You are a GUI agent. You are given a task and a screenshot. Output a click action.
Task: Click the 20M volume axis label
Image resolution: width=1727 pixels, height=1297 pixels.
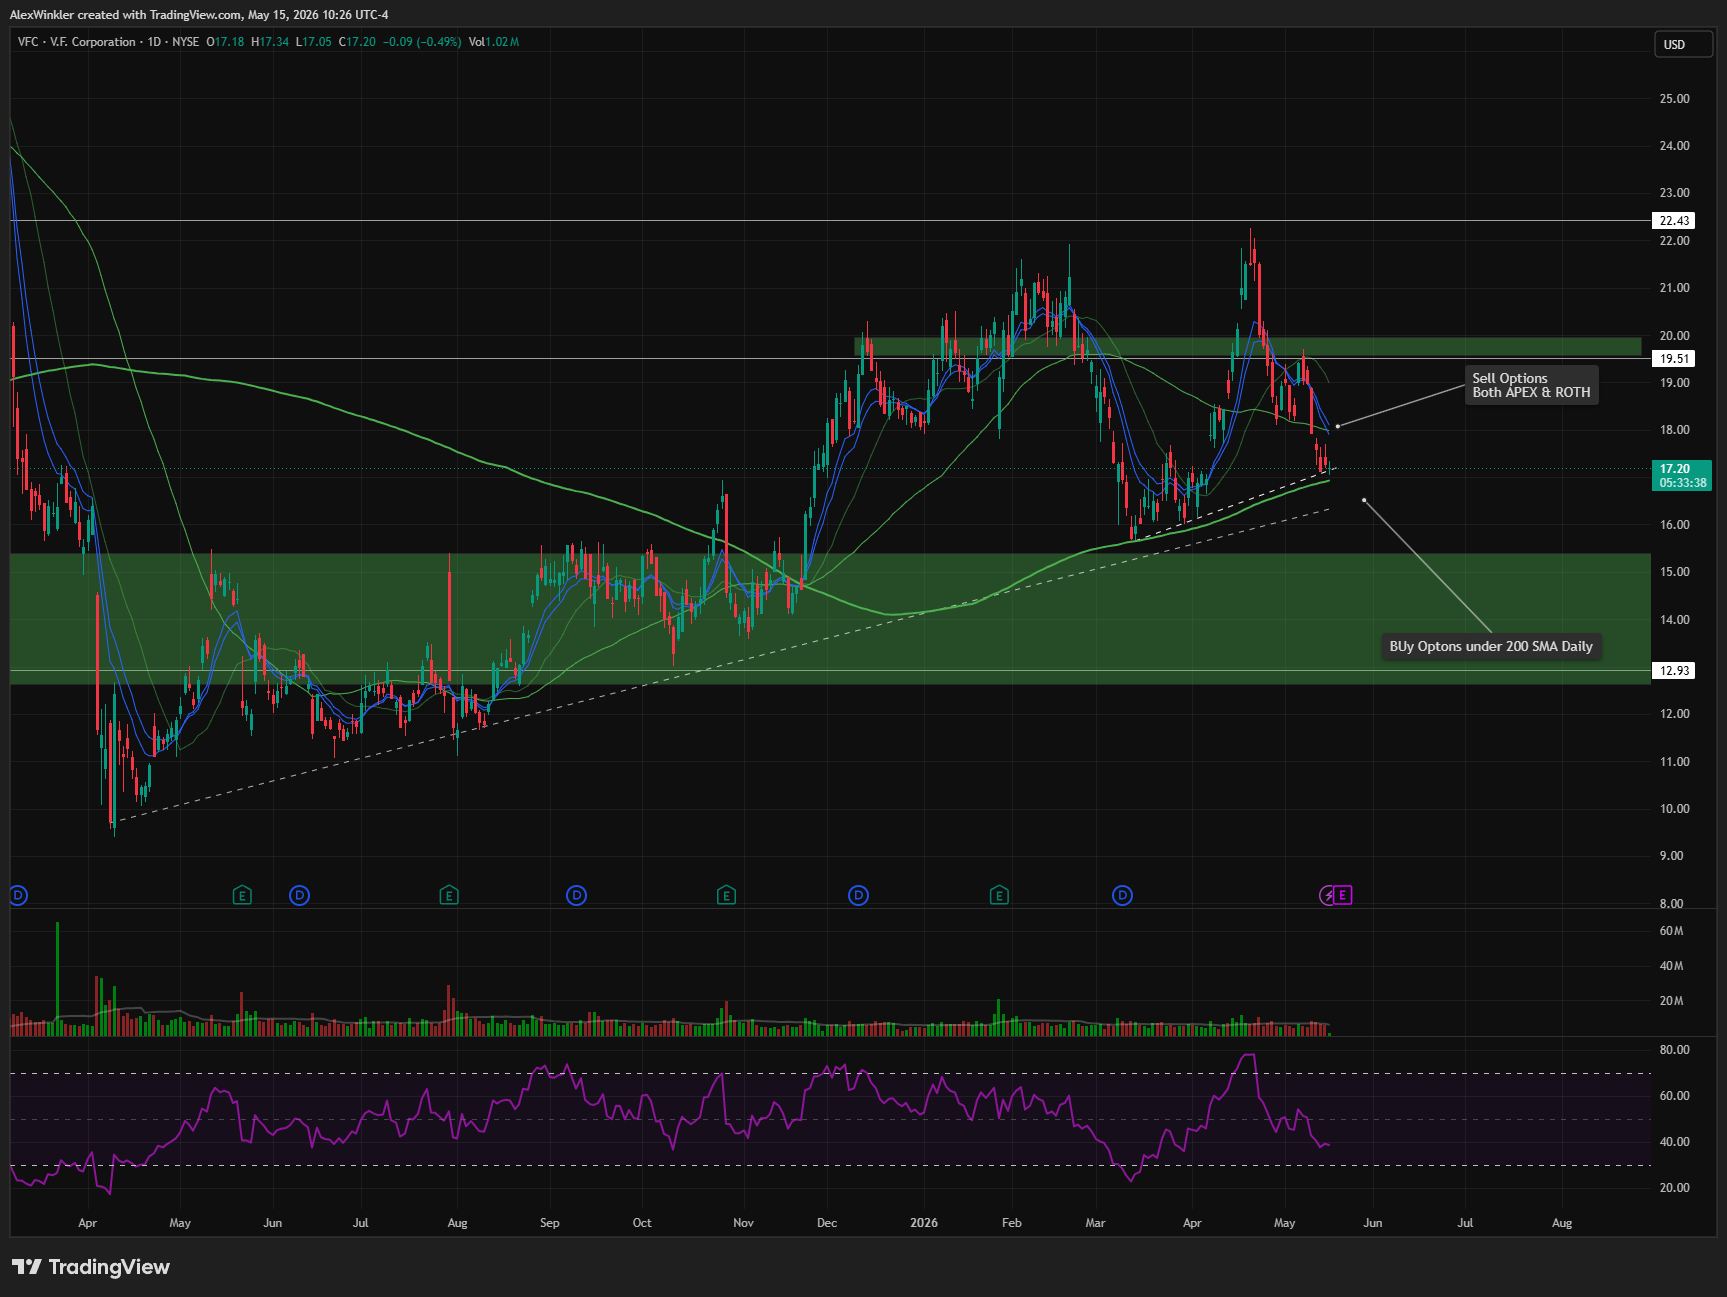(1671, 1001)
